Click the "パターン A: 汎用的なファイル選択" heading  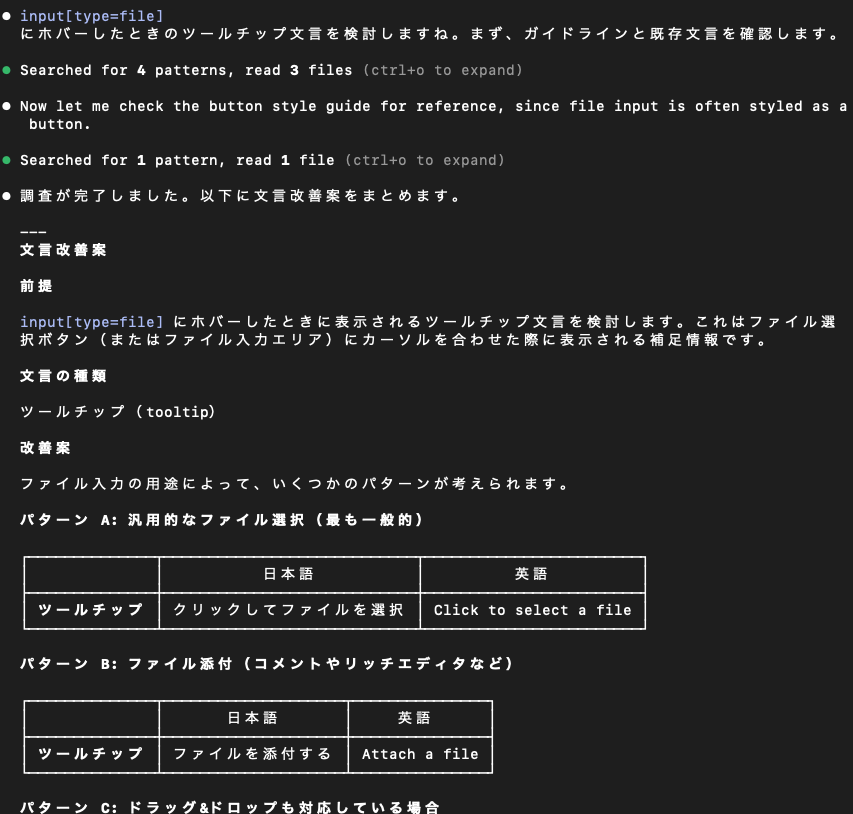pyautogui.click(x=221, y=520)
